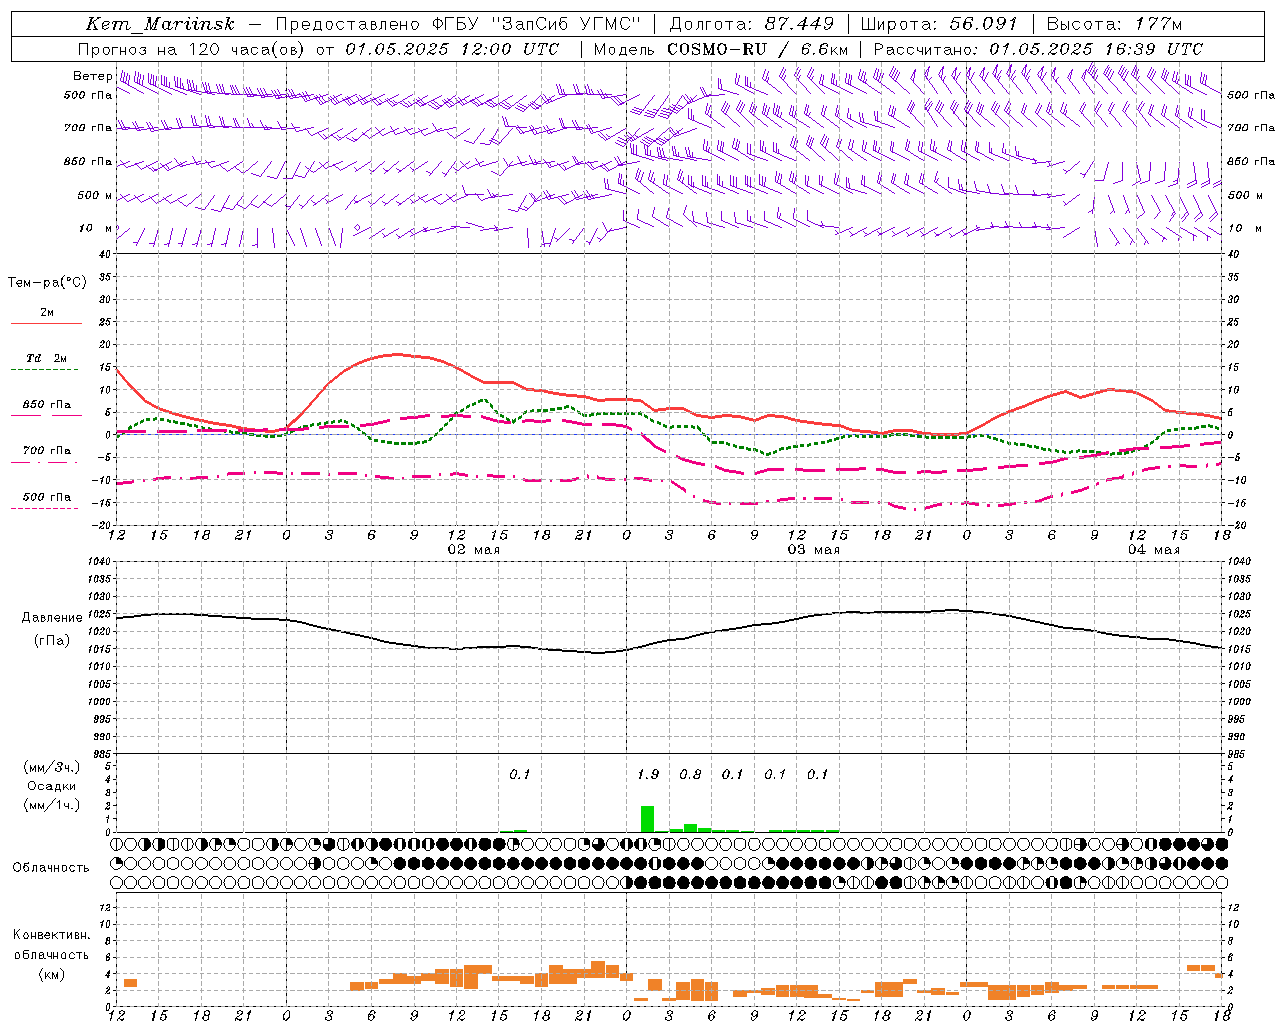The image size is (1280, 1024).
Task: Click "40" on the left temperature axis
Action: [105, 254]
